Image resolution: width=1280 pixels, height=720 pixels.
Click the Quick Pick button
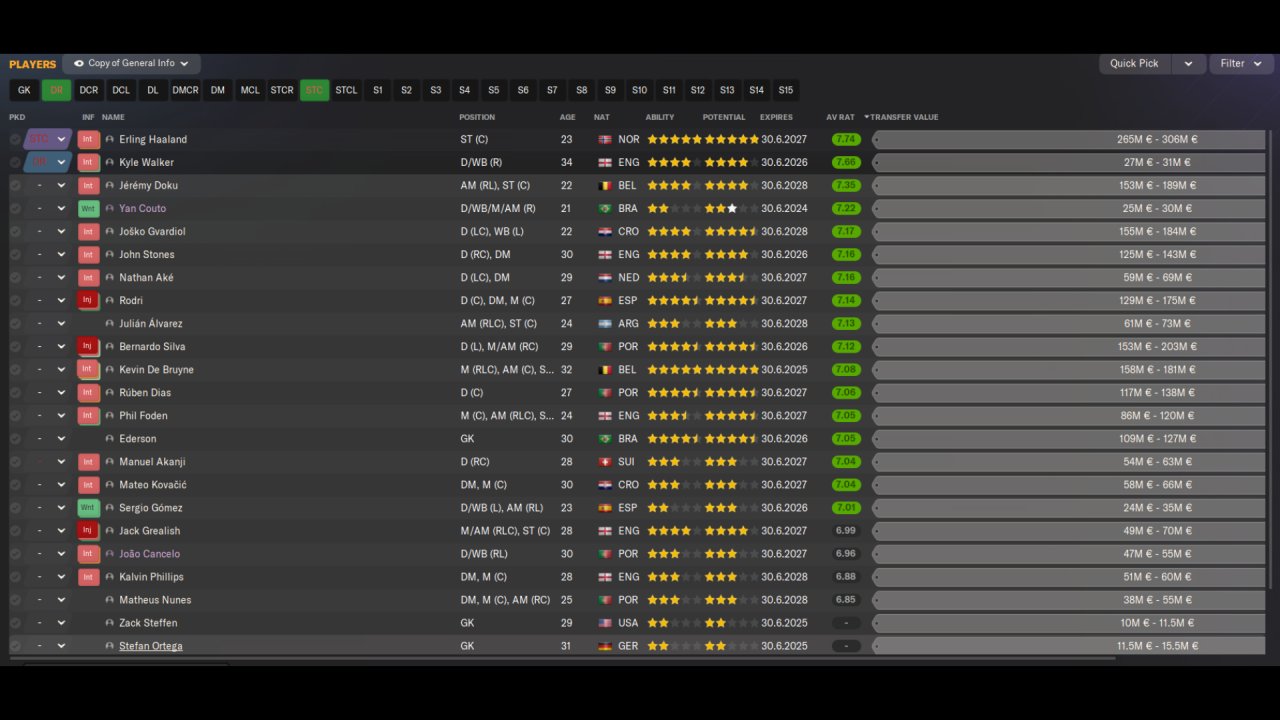1134,63
